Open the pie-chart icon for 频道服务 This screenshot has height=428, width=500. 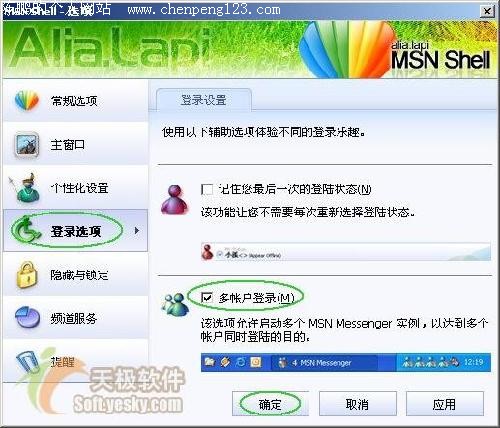pos(27,318)
